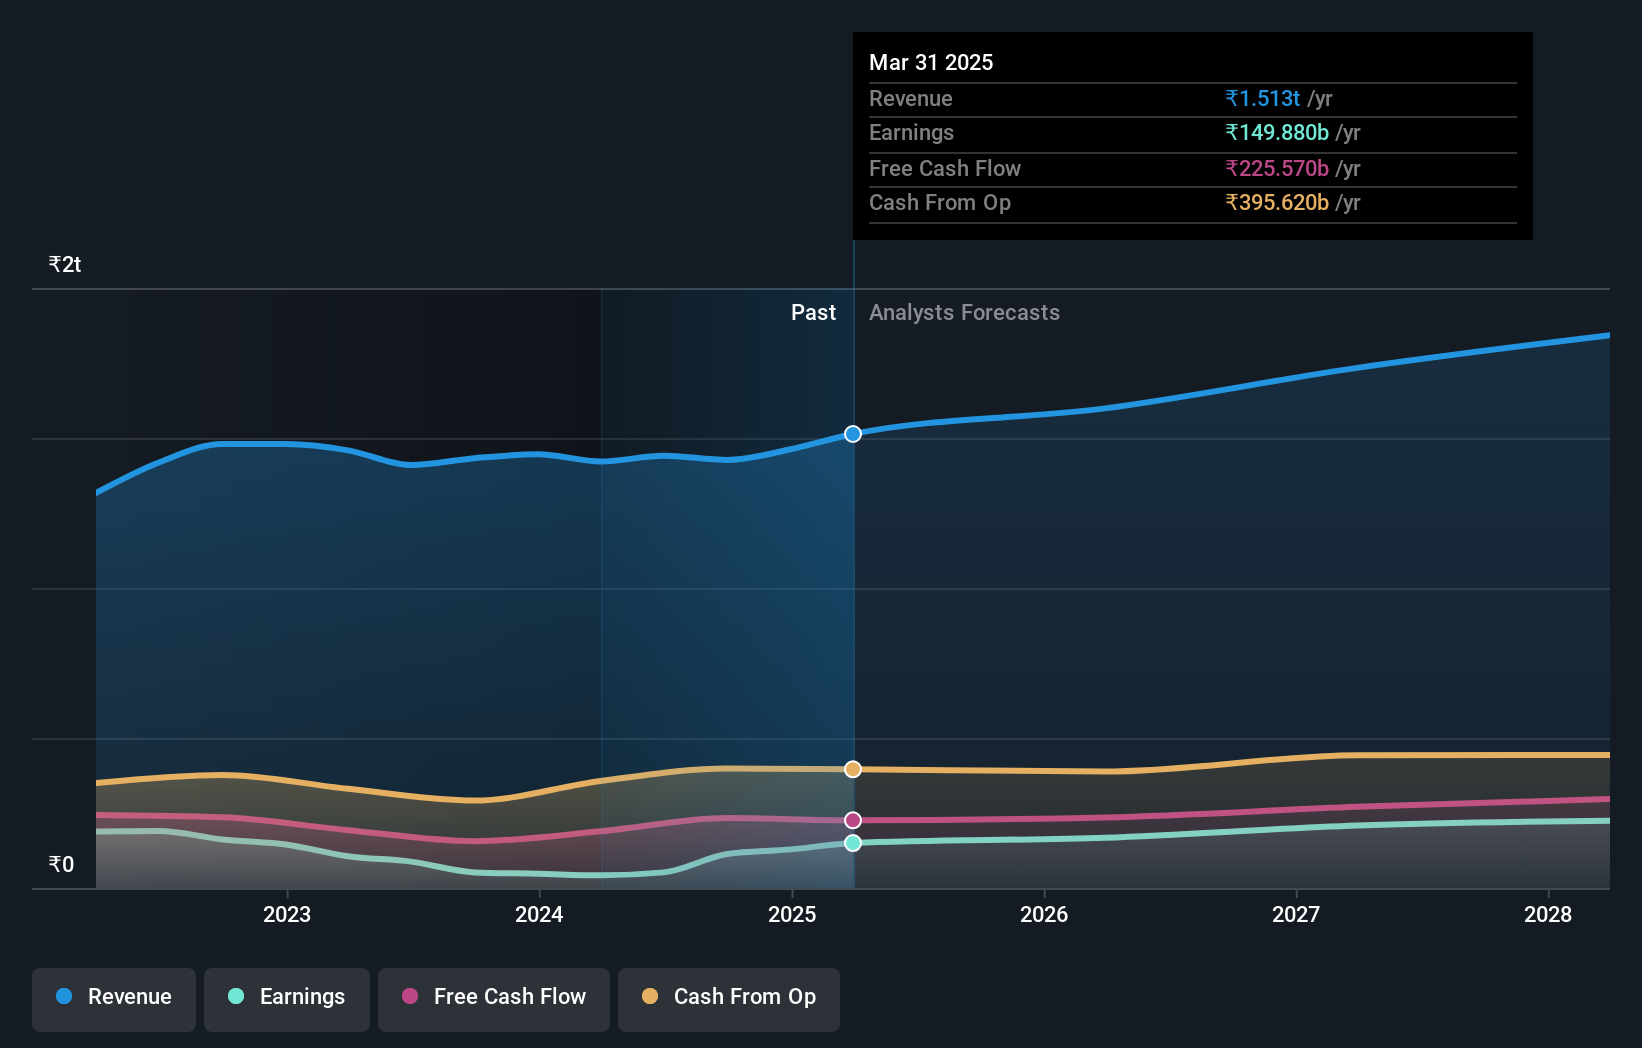This screenshot has height=1048, width=1642.
Task: Switch to the Past section of the chart
Action: pyautogui.click(x=813, y=312)
